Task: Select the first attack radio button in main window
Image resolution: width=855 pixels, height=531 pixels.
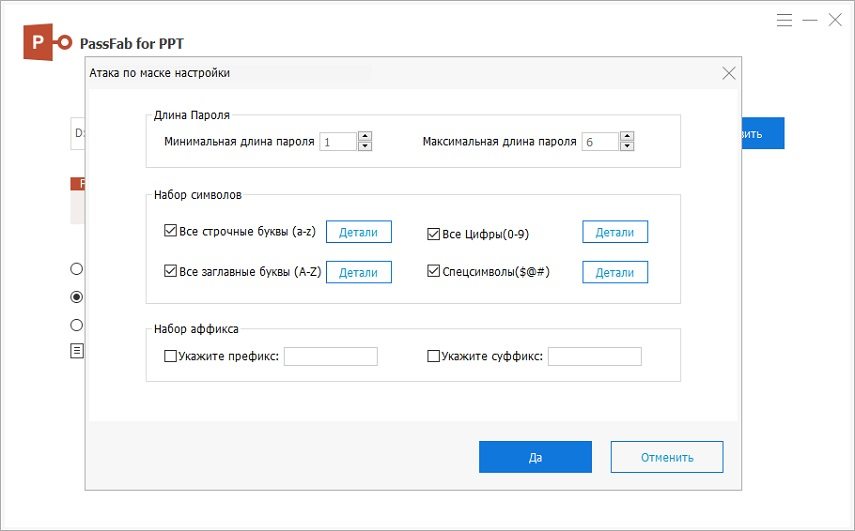Action: click(77, 269)
